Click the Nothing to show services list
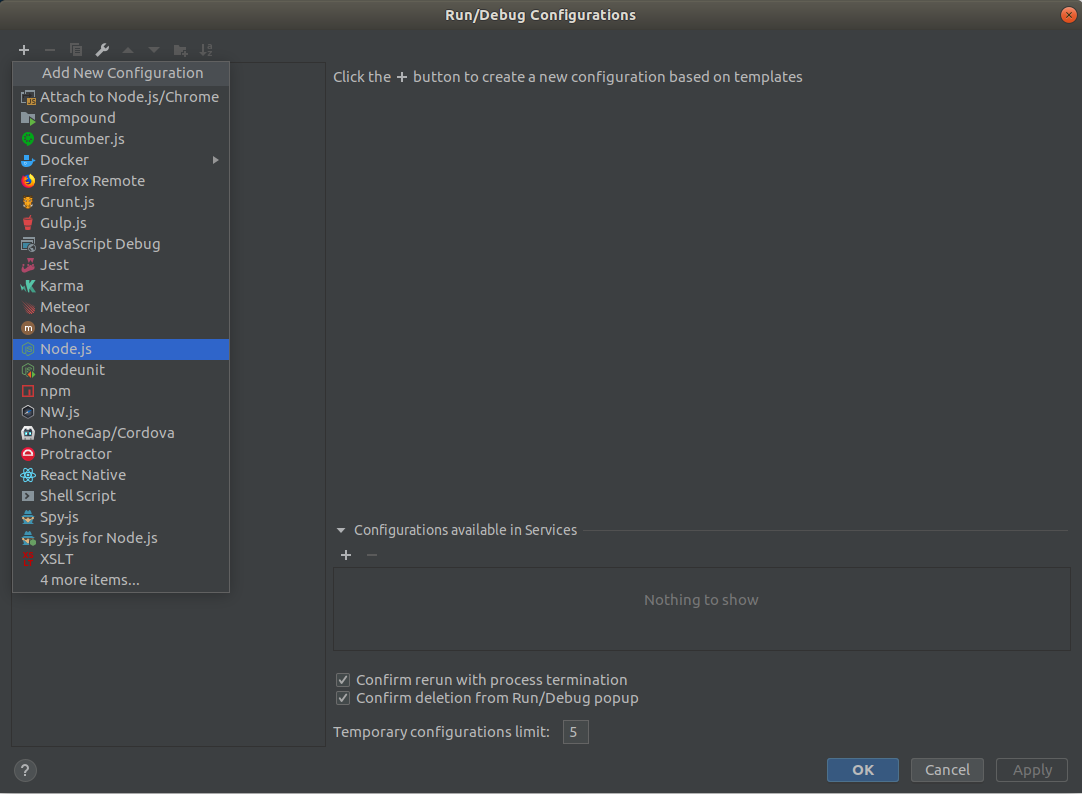 point(701,608)
